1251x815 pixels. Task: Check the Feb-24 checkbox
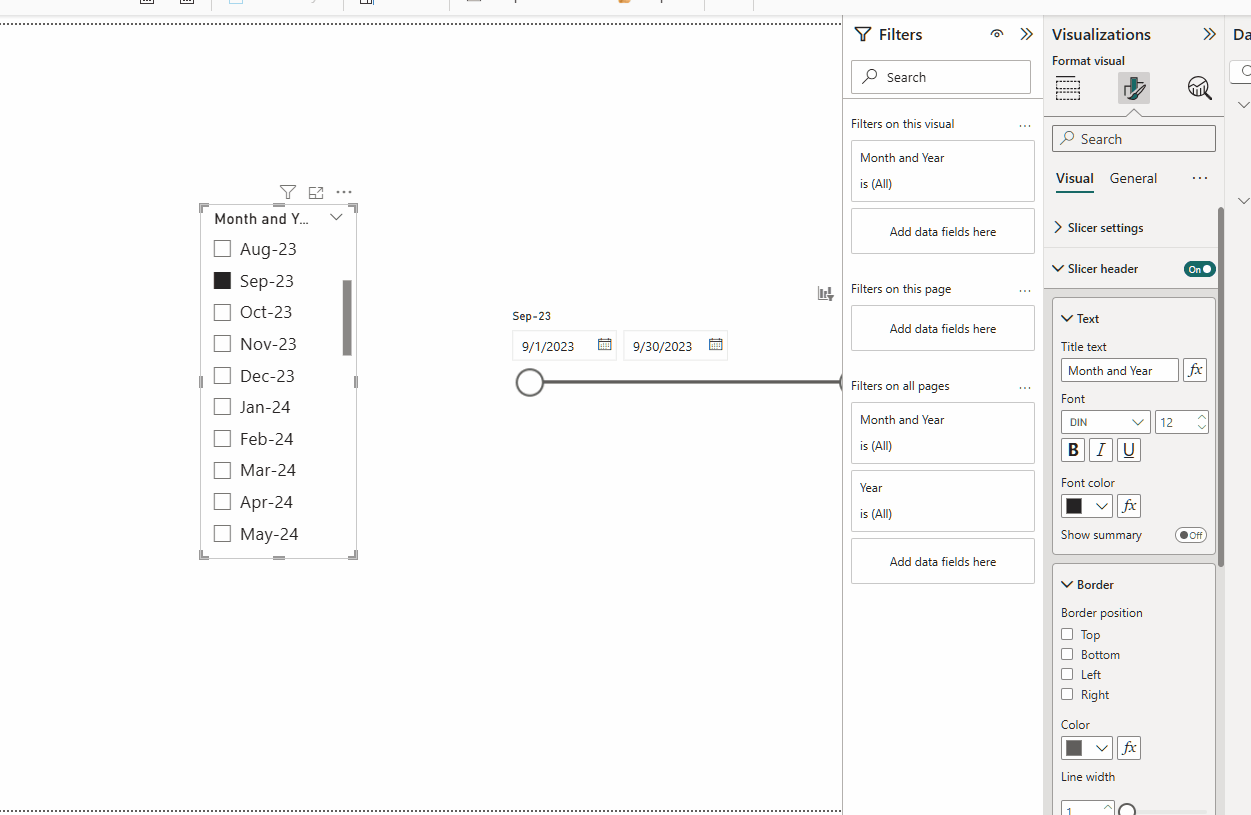[222, 438]
